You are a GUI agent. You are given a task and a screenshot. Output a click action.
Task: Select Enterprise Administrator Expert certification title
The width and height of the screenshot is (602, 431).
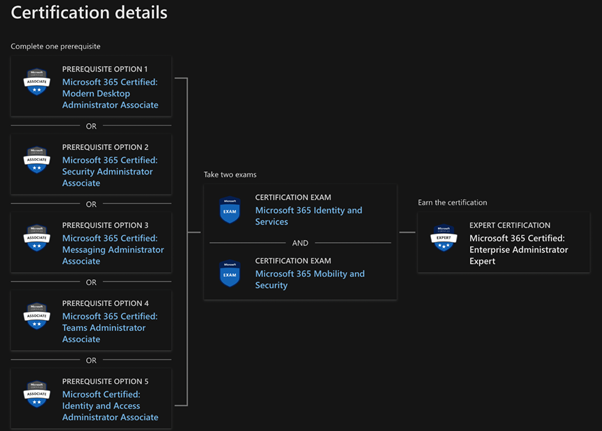pos(519,249)
